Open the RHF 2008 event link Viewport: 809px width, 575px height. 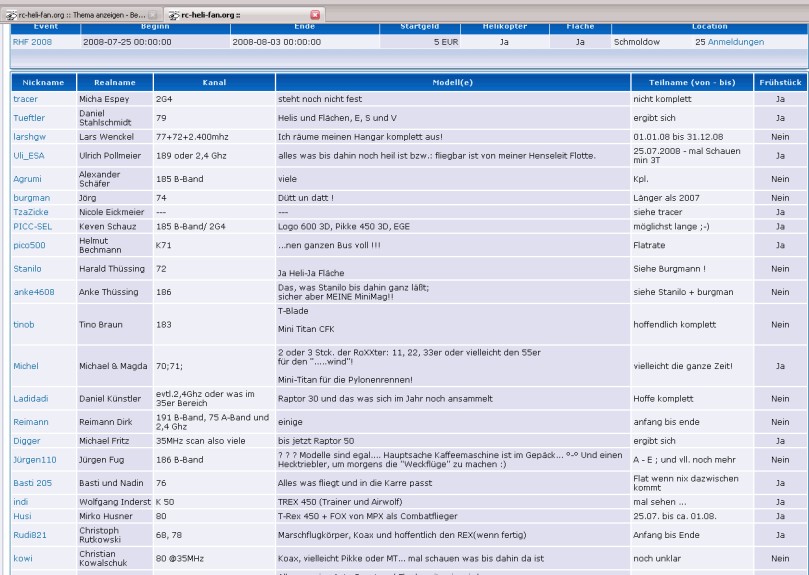pos(32,42)
